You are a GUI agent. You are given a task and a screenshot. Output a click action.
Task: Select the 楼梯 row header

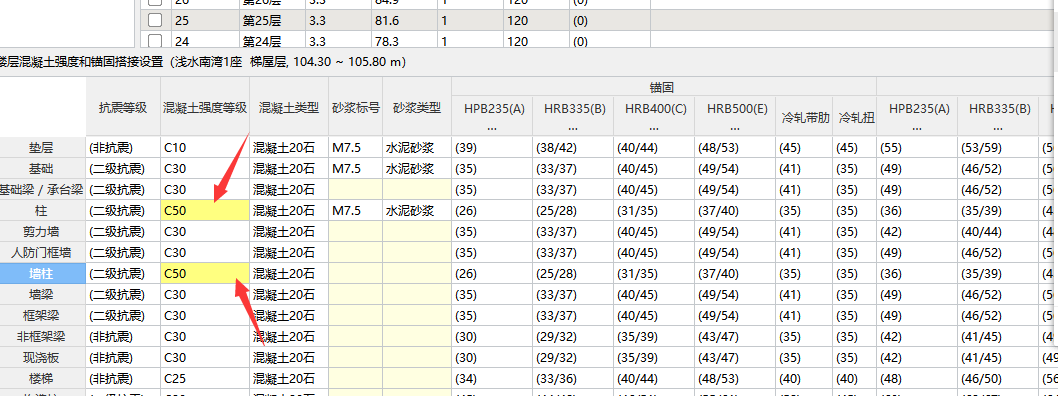point(43,378)
